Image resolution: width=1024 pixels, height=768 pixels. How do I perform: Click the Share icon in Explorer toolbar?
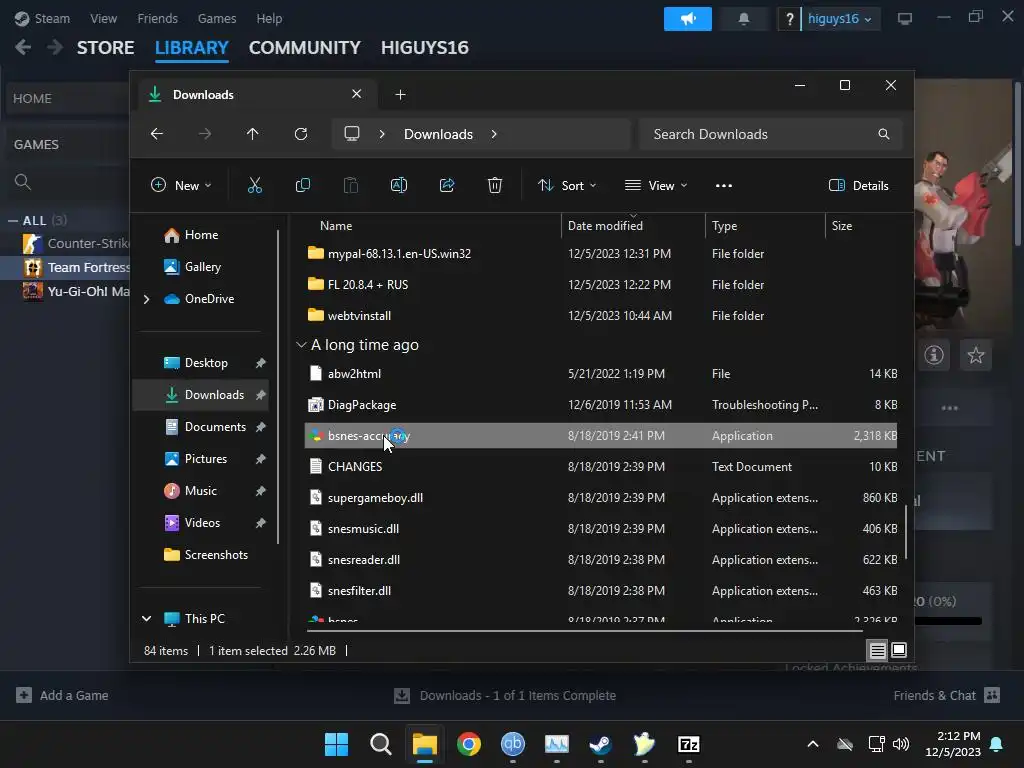pyautogui.click(x=447, y=185)
